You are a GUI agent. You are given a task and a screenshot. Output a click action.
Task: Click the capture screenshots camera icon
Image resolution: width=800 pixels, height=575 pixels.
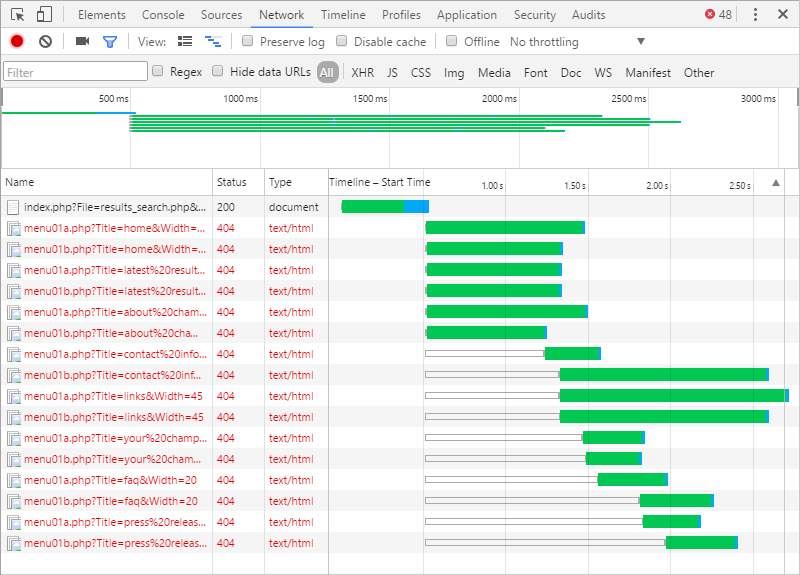tap(82, 42)
